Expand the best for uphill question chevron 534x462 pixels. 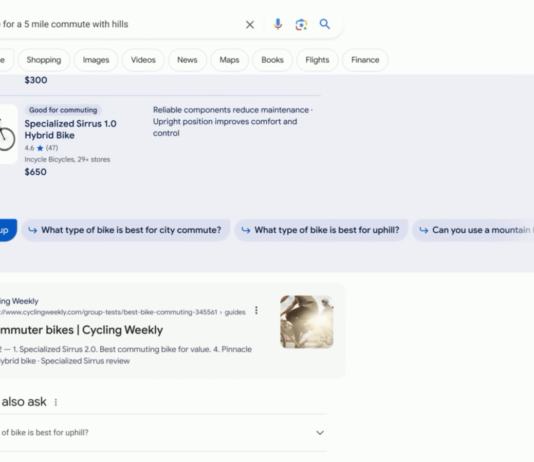click(x=320, y=433)
